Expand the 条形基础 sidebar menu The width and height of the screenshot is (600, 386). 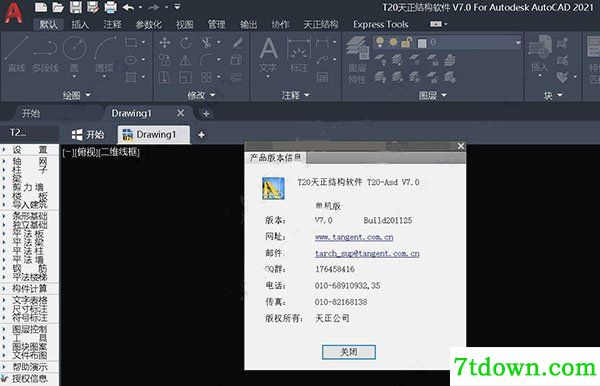tap(29, 216)
